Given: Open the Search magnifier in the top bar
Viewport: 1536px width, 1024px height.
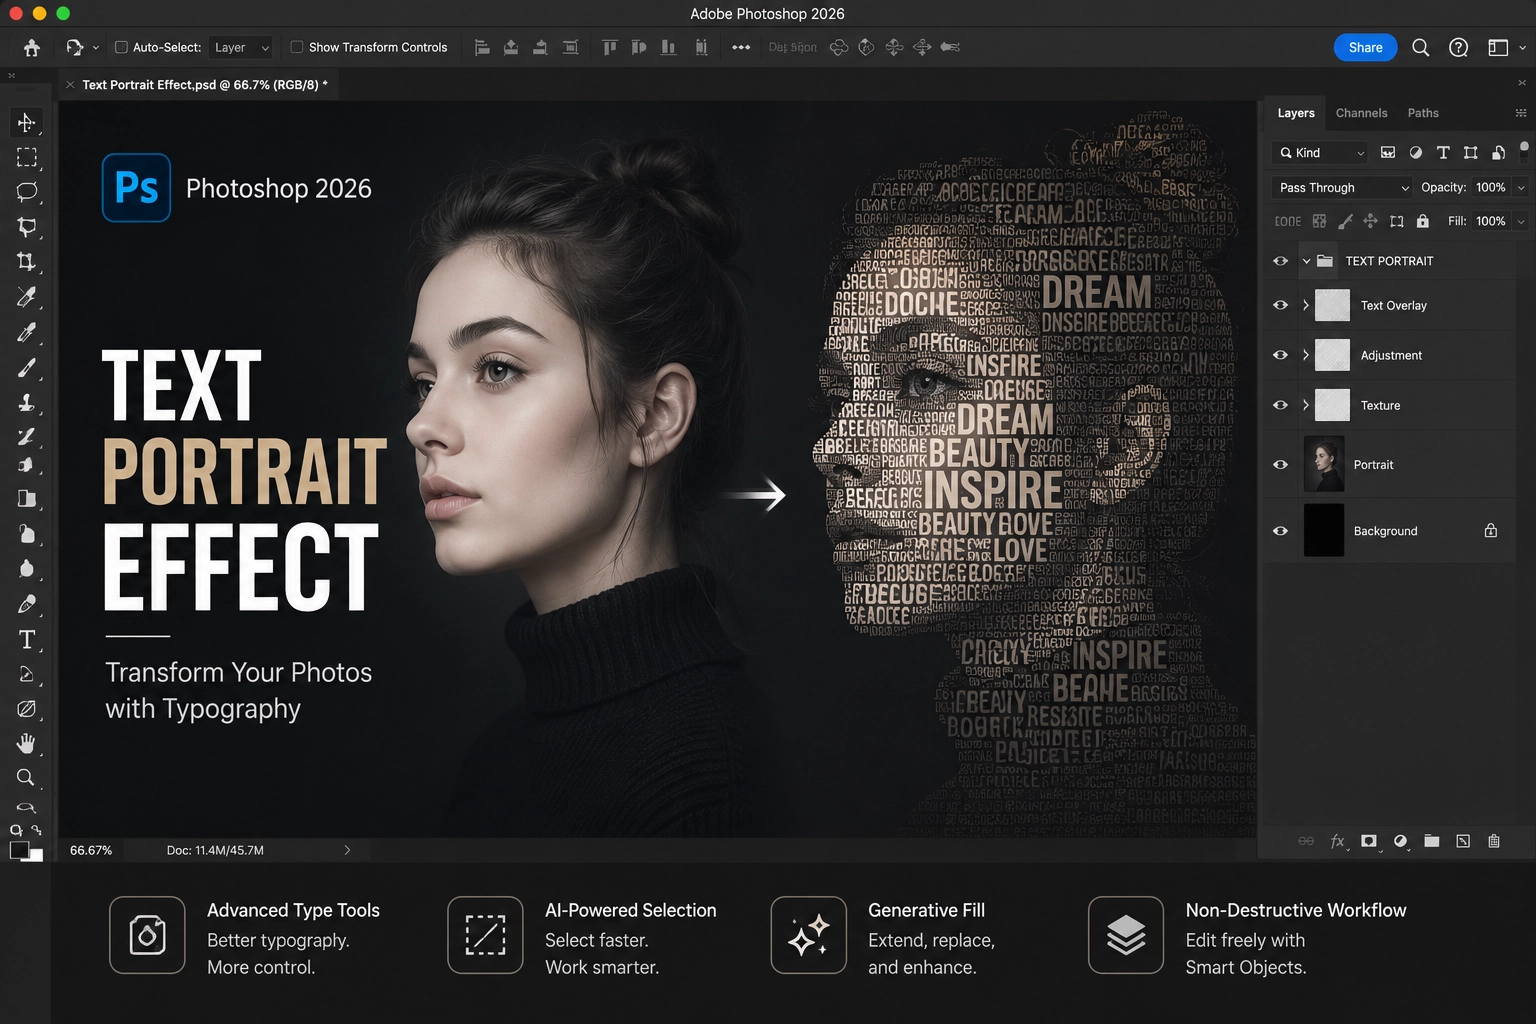Looking at the screenshot, I should [1420, 47].
